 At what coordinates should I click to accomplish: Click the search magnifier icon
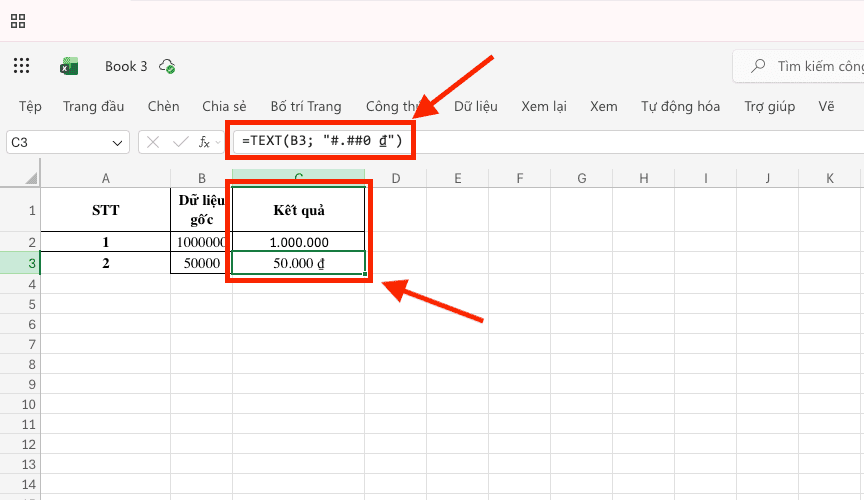point(758,66)
